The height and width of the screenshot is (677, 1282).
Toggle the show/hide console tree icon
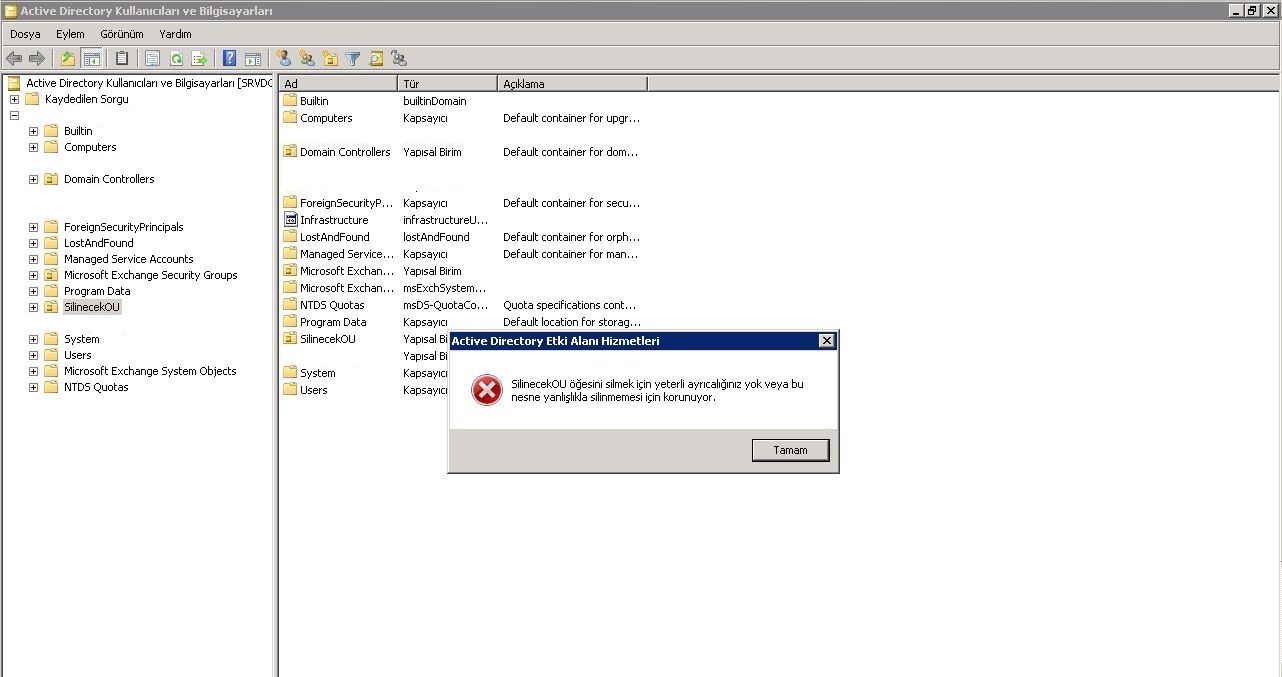tap(91, 59)
